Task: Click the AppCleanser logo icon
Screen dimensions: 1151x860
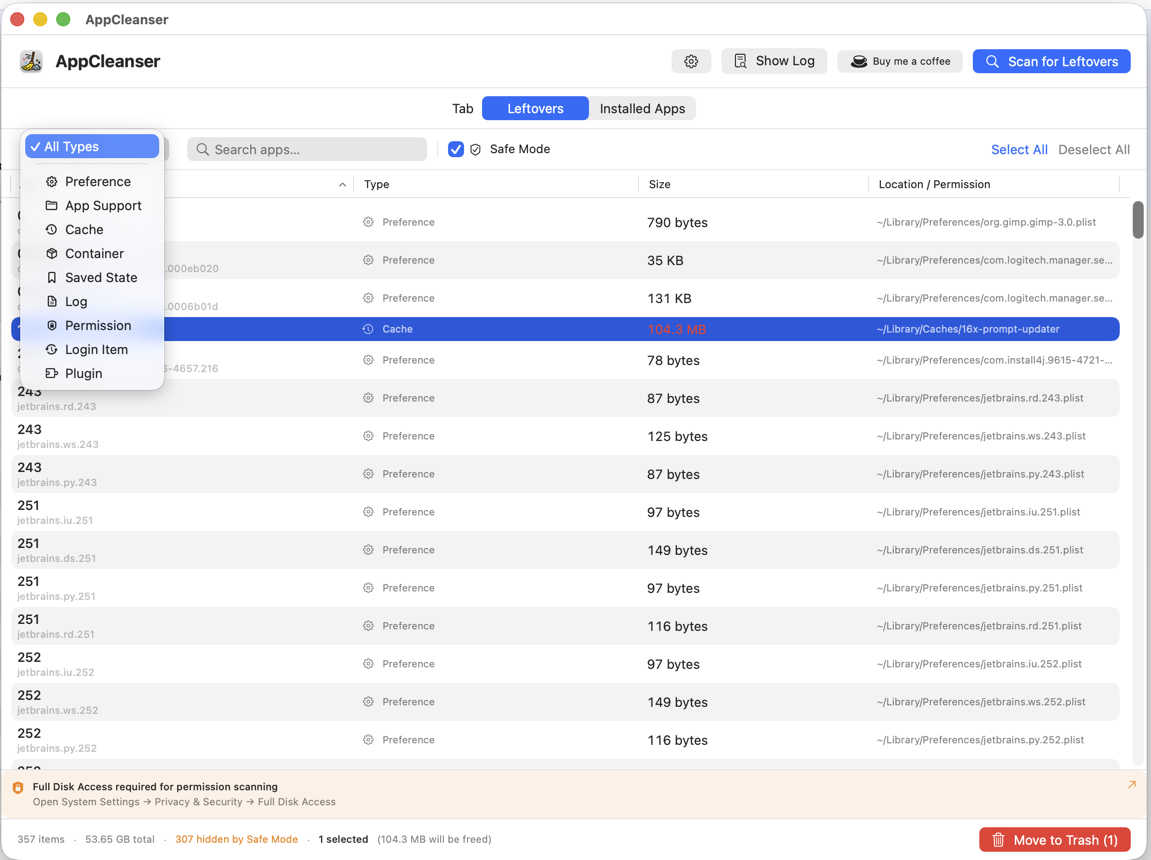Action: tap(31, 62)
